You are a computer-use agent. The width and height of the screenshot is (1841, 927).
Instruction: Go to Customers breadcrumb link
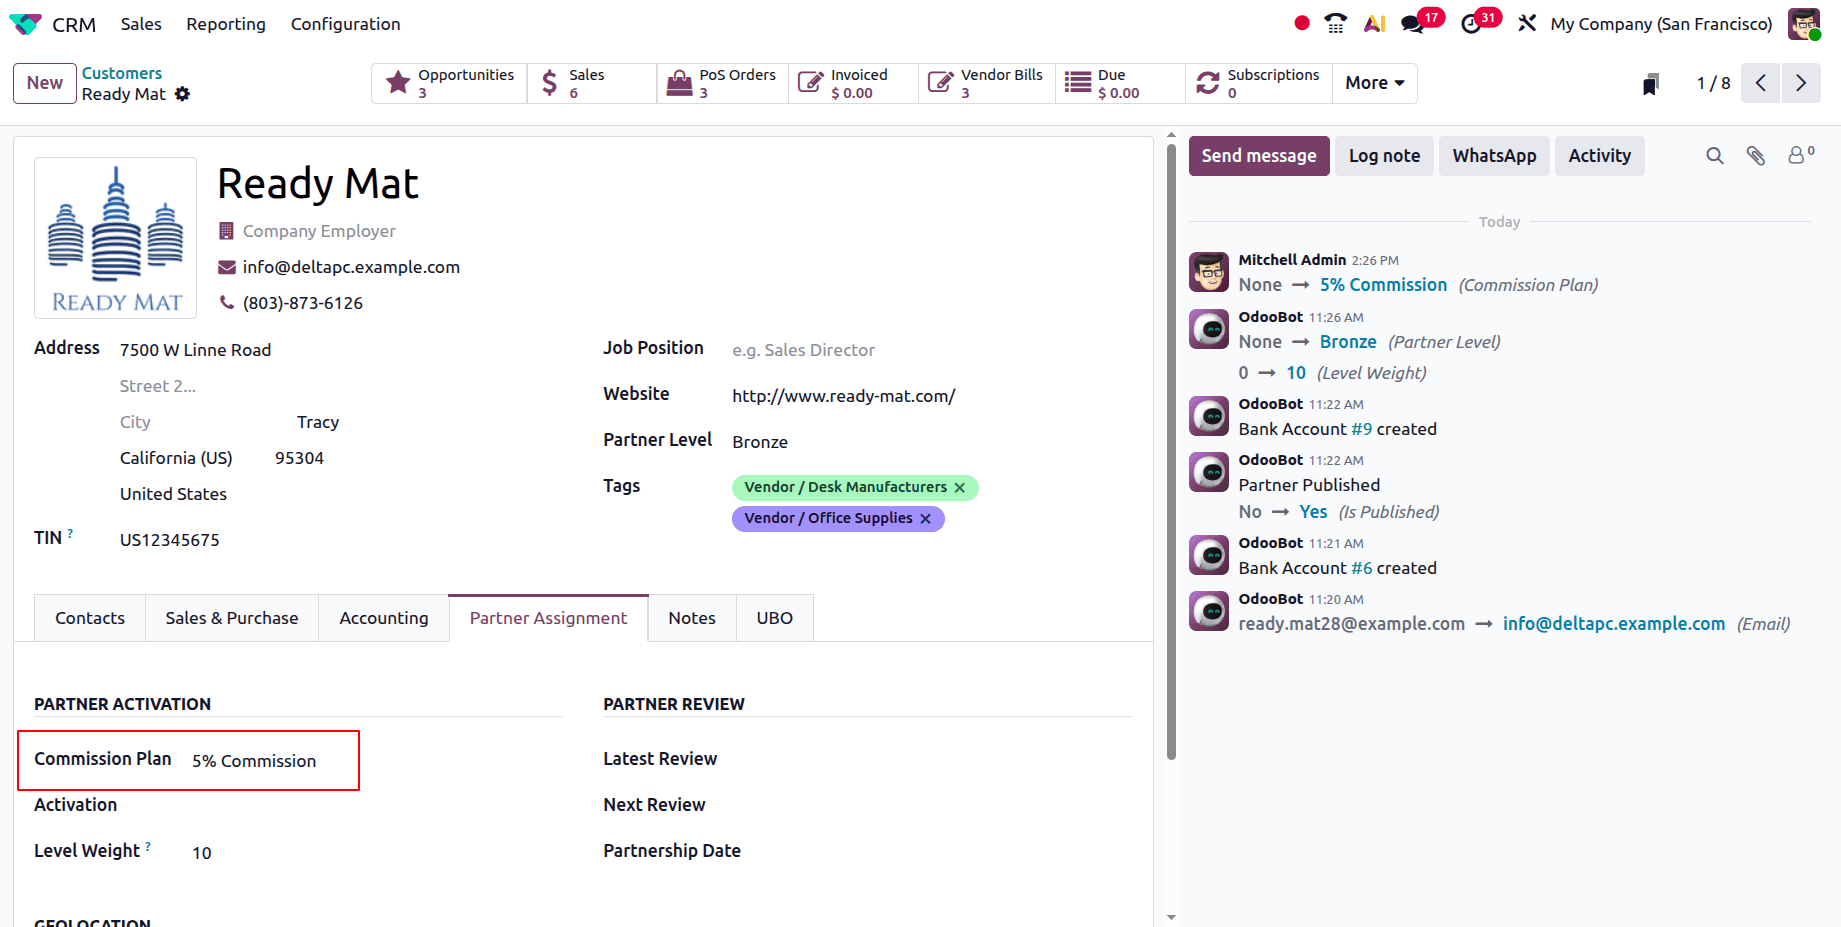pos(122,73)
